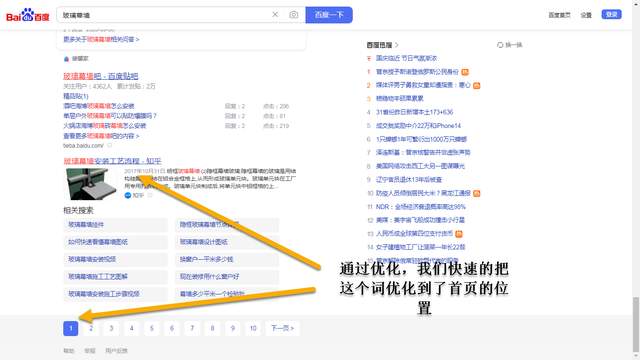Open image search via camera icon
Screen dimensions: 640x360
click(293, 15)
